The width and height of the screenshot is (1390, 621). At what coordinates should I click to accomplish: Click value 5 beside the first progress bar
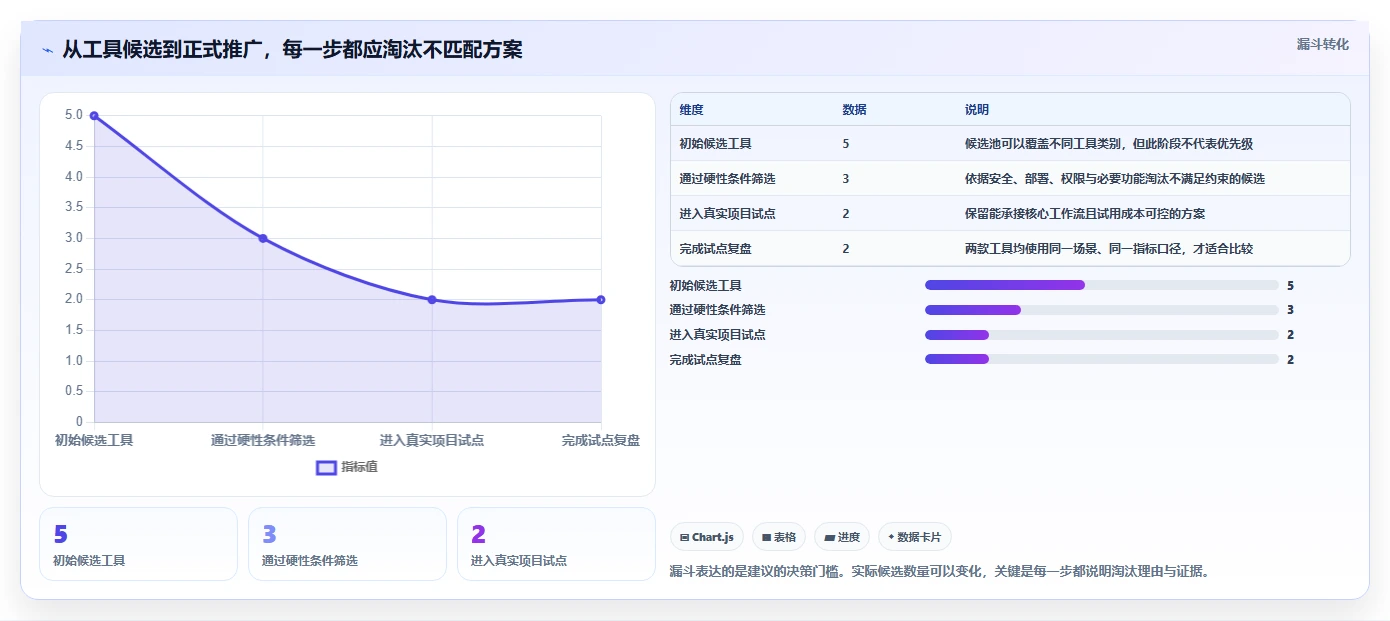pos(1290,286)
